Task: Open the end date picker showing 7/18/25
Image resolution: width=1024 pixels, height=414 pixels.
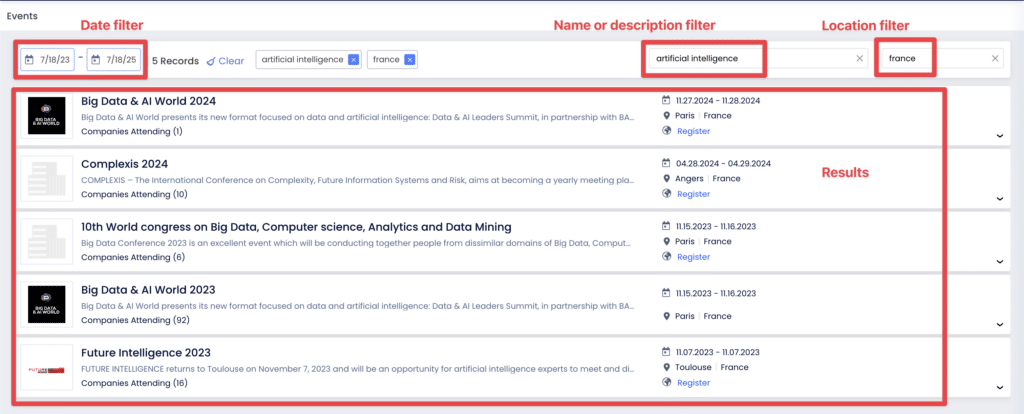Action: click(x=114, y=59)
